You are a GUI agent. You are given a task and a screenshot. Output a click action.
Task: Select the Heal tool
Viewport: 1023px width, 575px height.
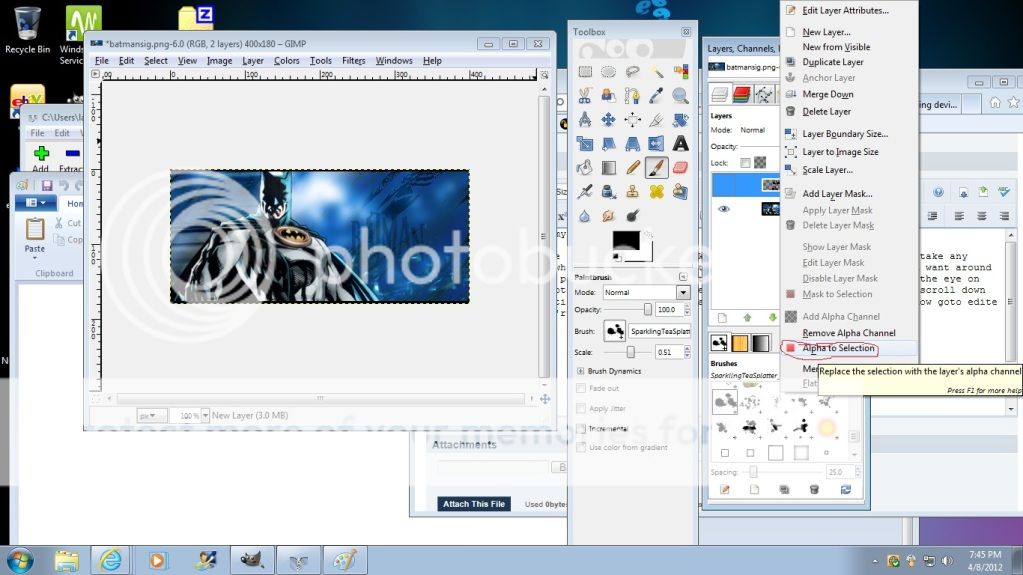(x=656, y=191)
